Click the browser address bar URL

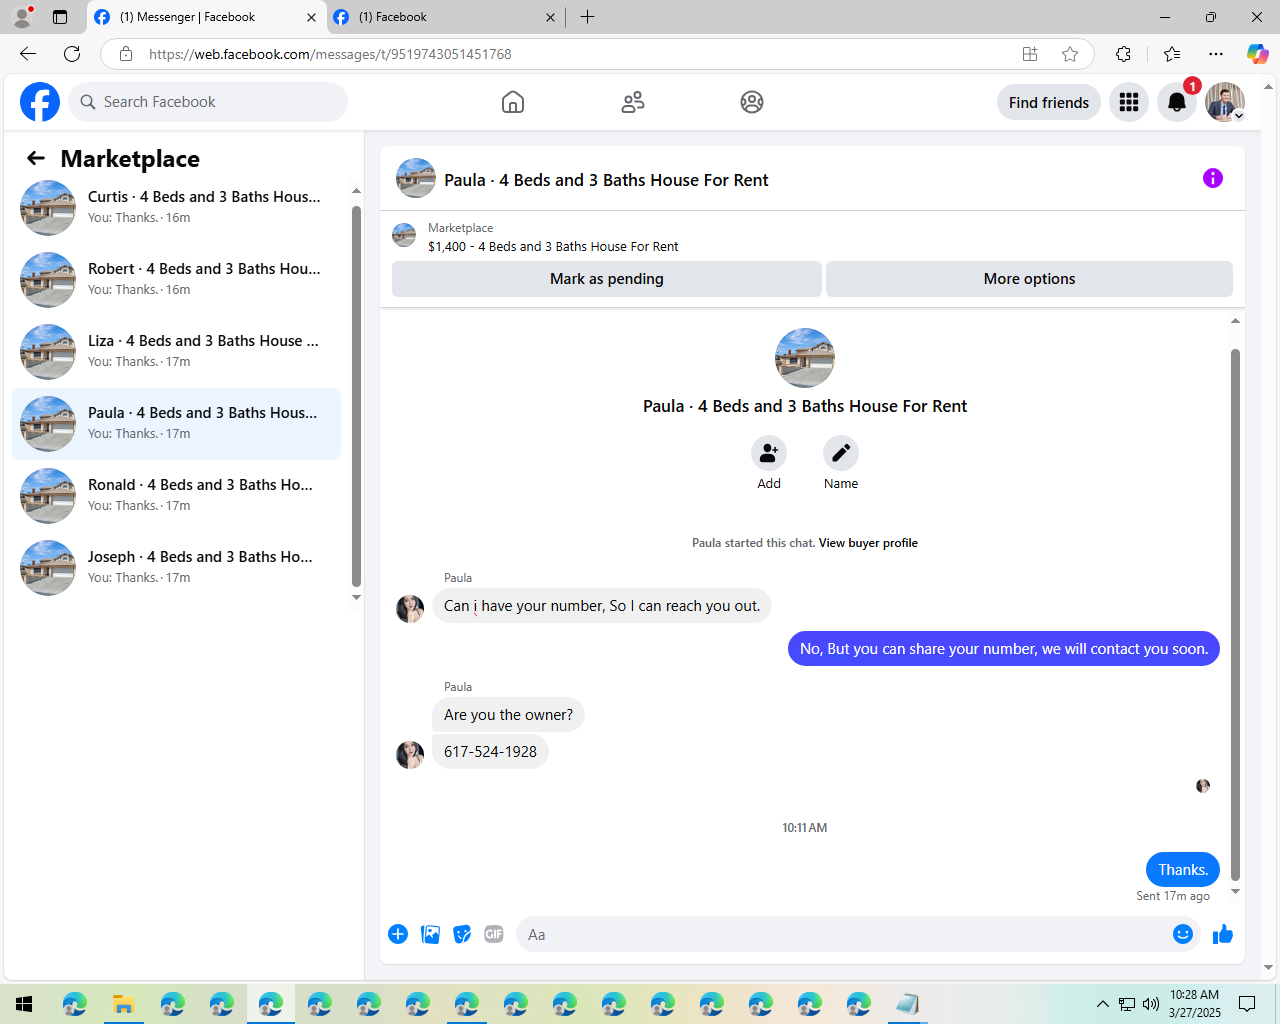click(x=330, y=54)
